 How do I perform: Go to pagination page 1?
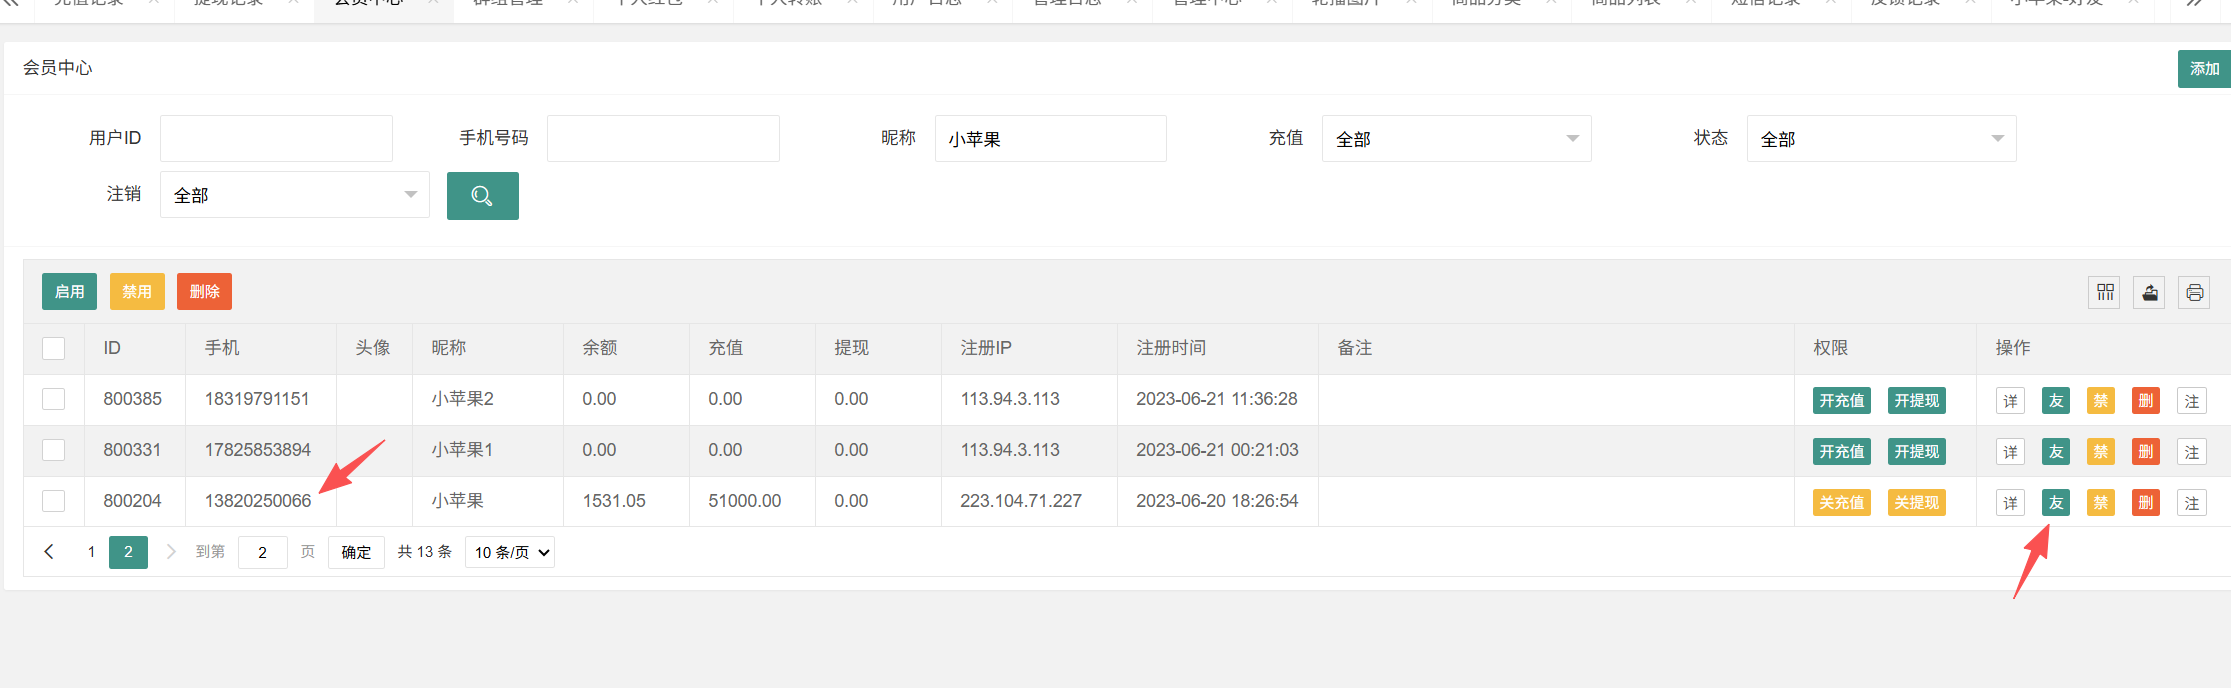pyautogui.click(x=91, y=552)
